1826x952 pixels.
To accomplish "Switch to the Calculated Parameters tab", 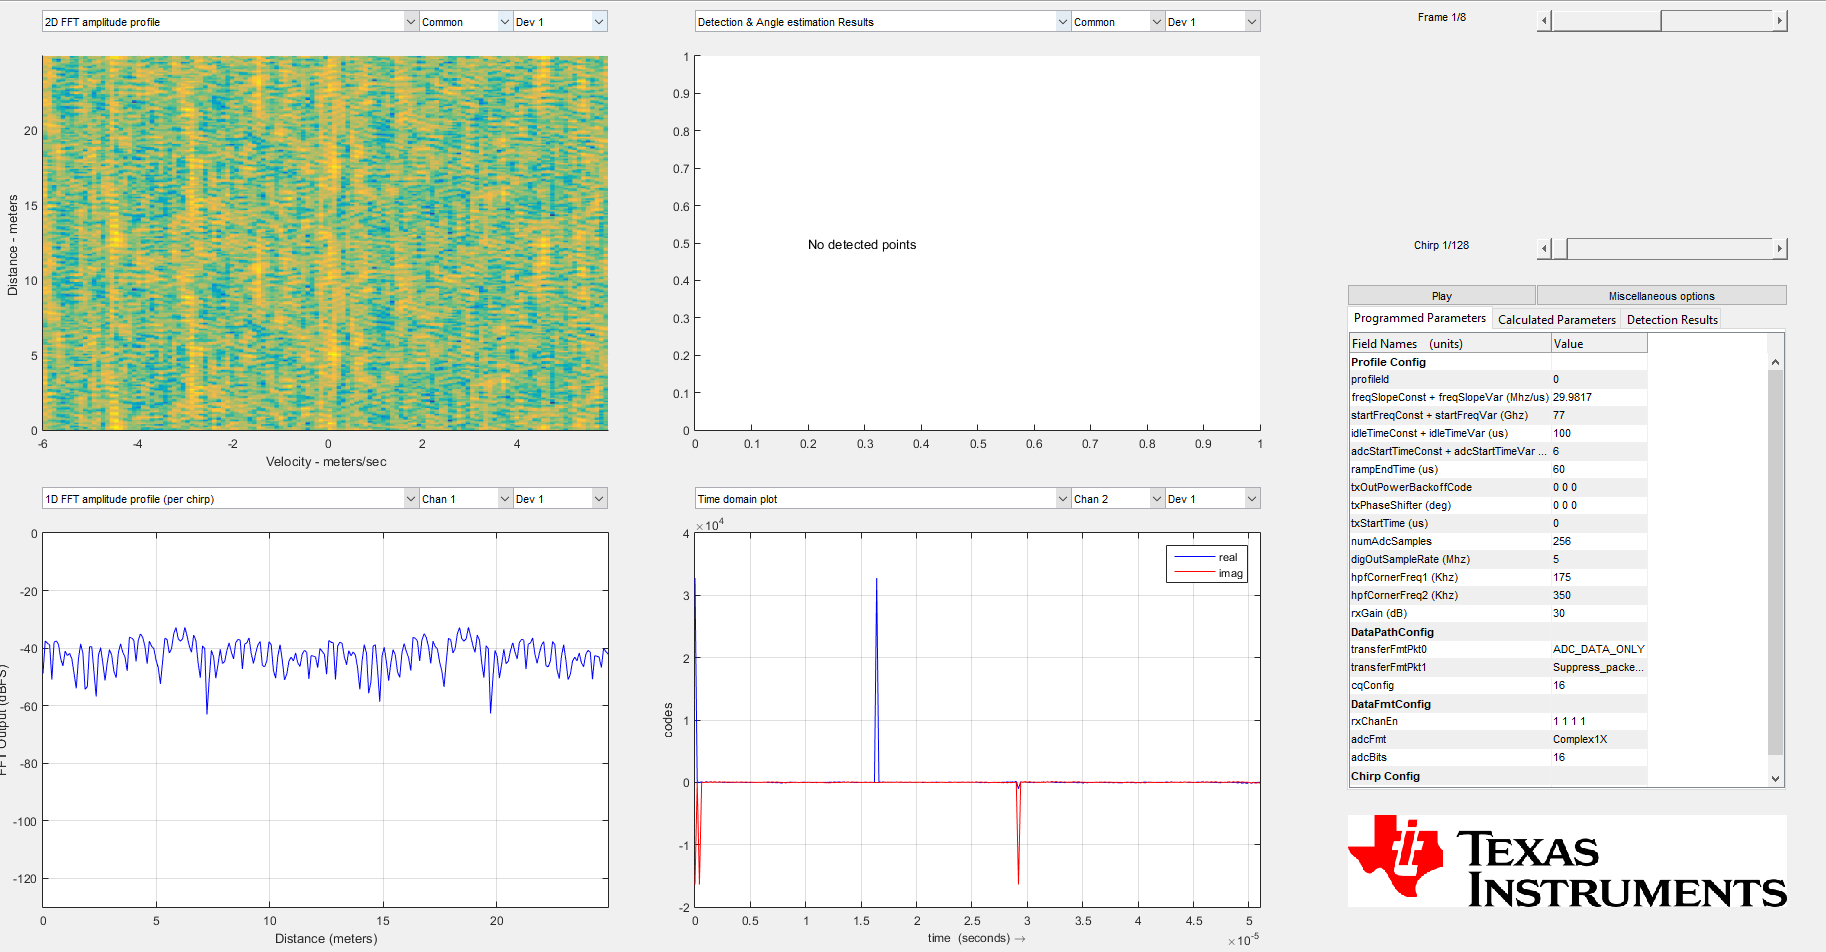I will click(1556, 319).
